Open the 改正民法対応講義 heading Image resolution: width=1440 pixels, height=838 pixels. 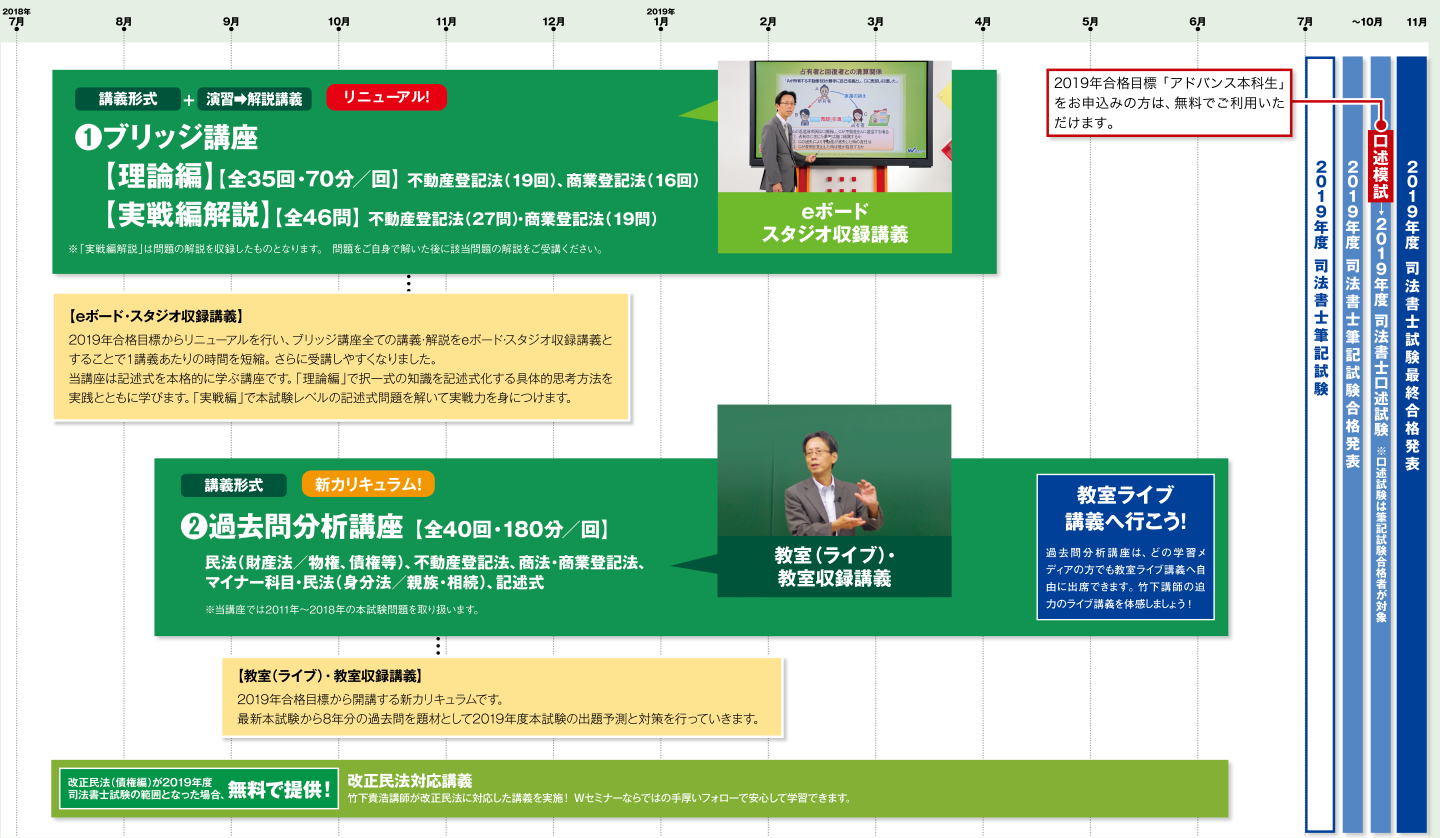(x=409, y=780)
